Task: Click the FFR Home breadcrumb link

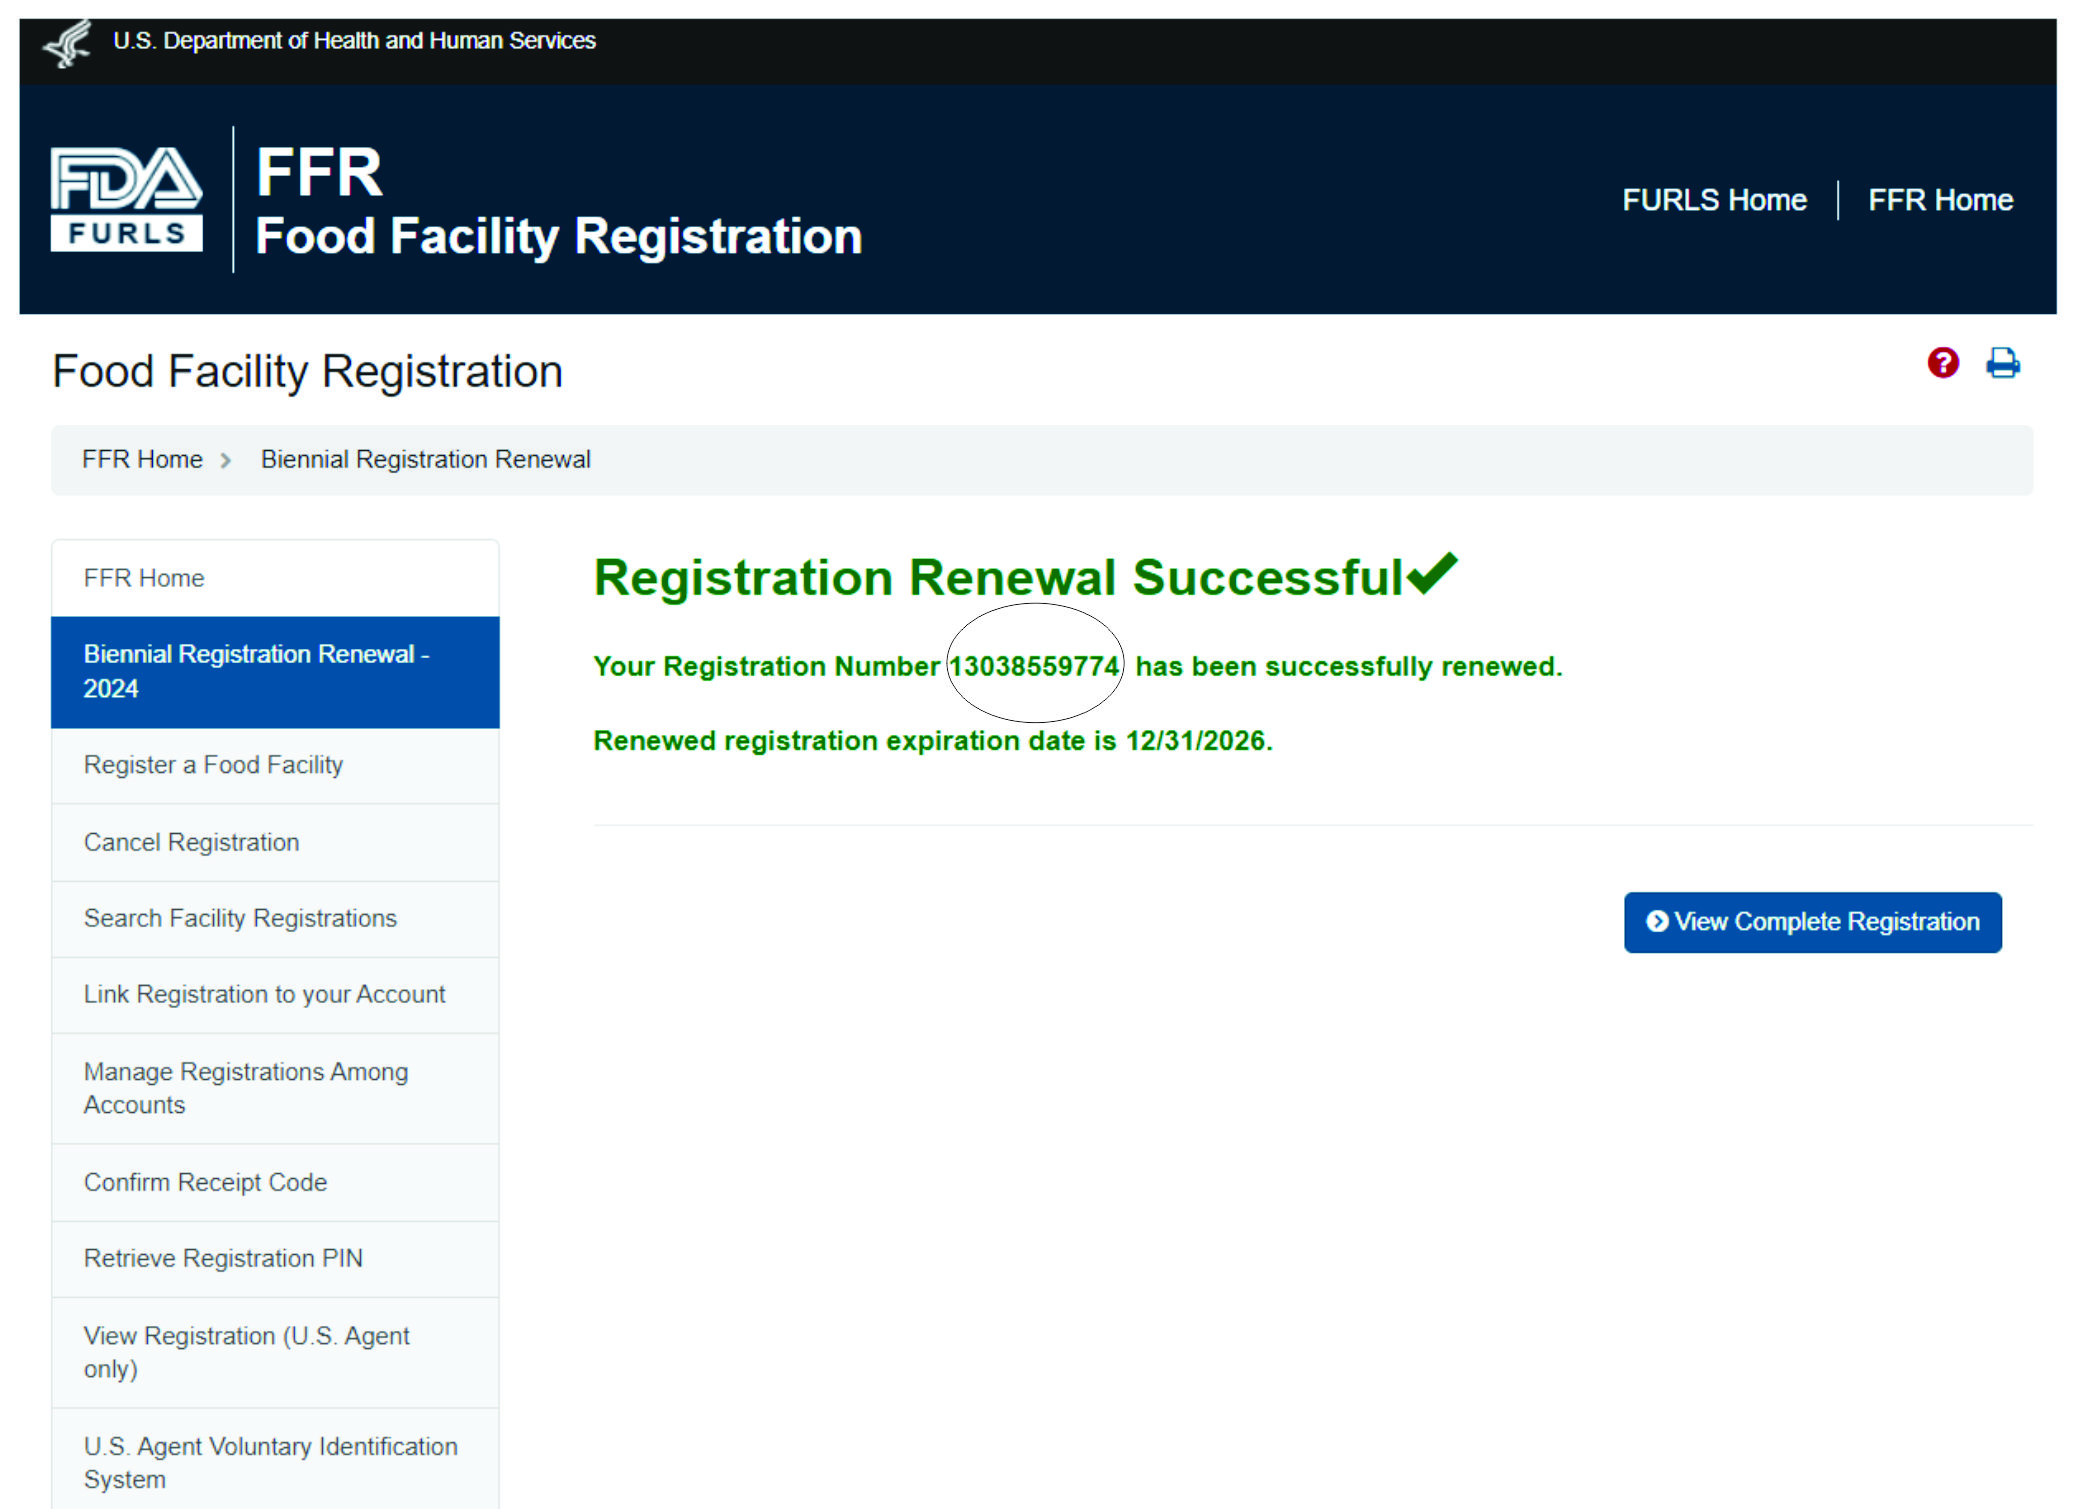Action: point(142,460)
